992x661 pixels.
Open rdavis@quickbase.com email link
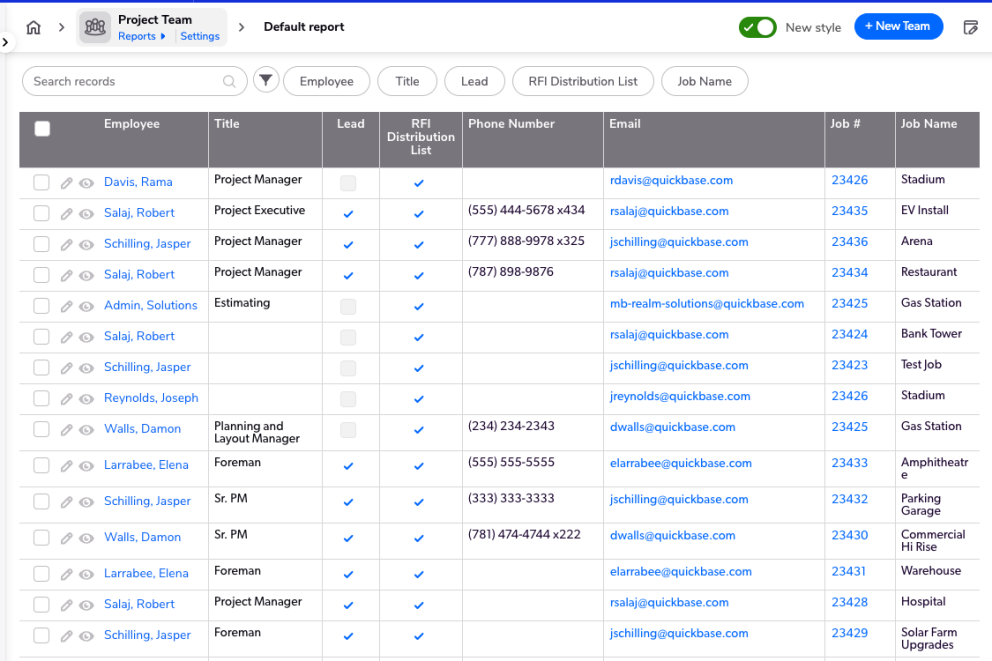coord(671,181)
